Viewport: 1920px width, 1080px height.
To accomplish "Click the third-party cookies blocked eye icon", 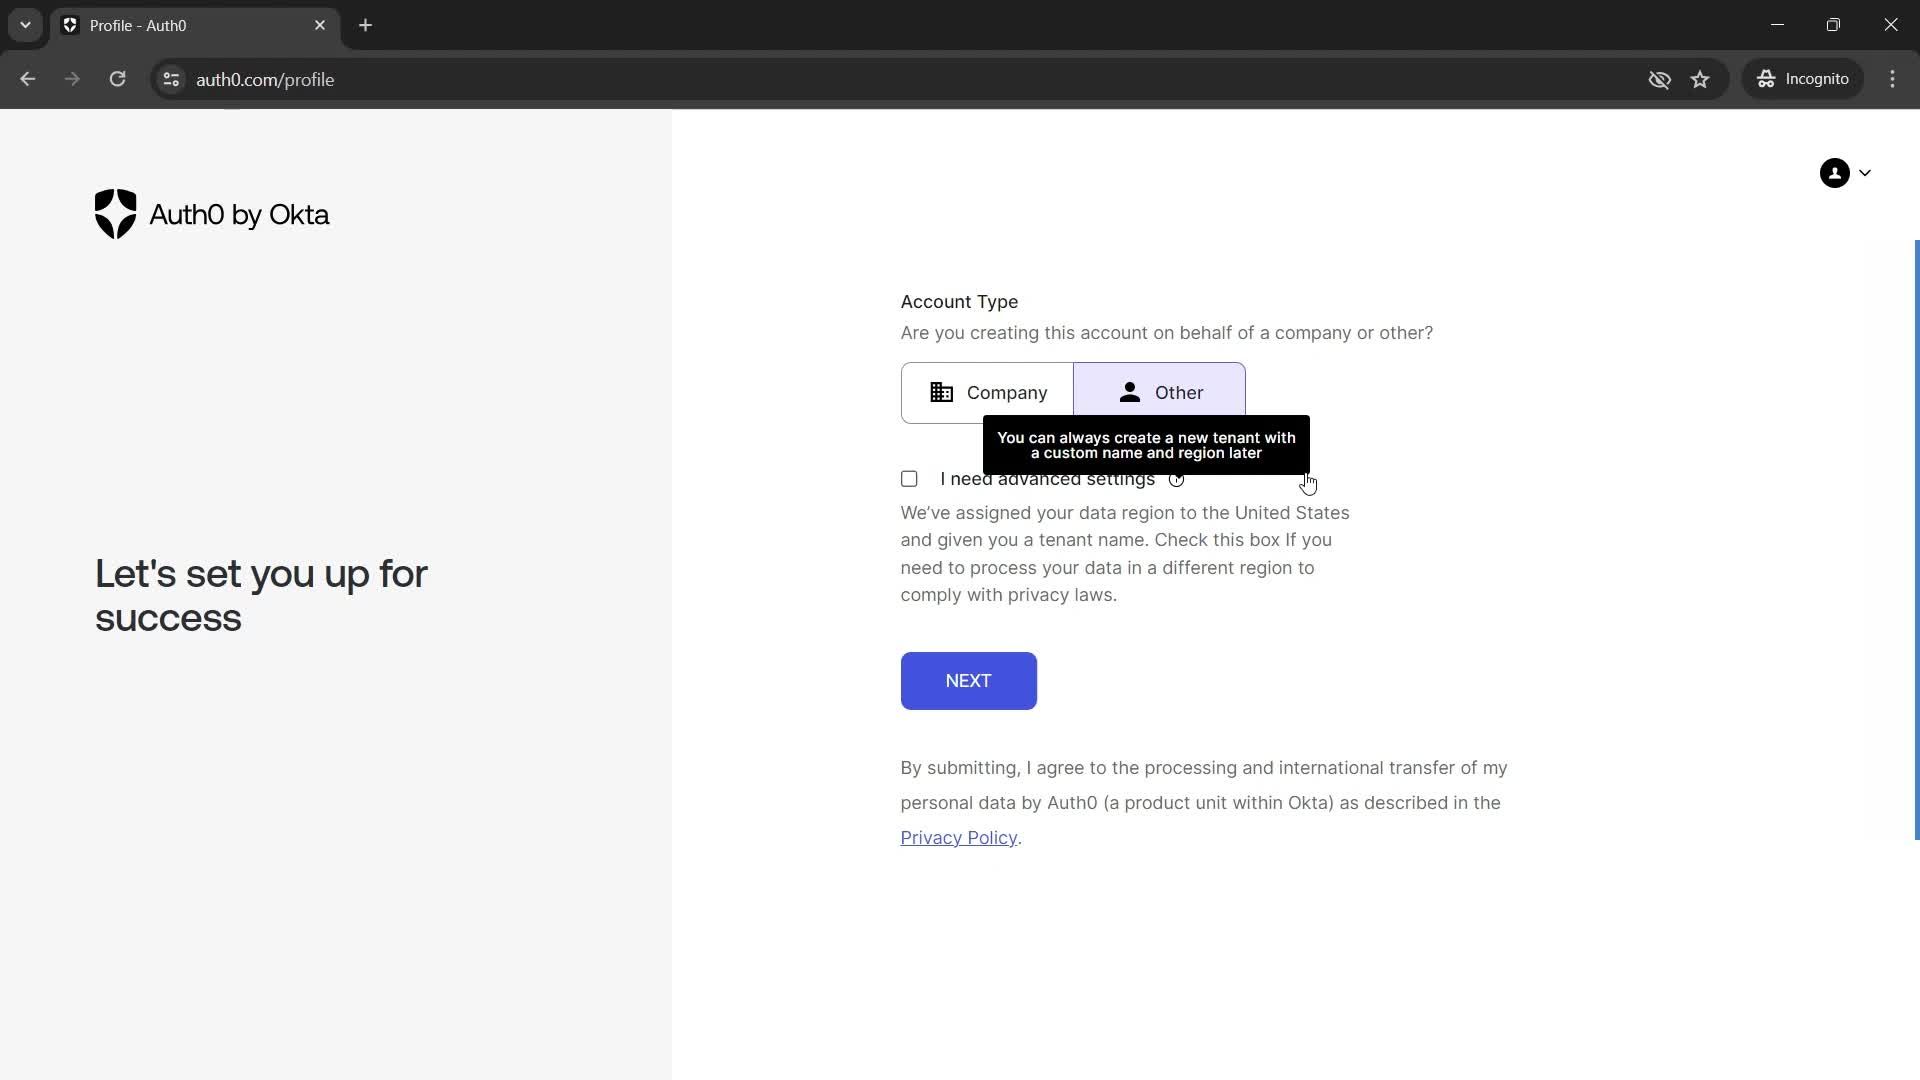I will 1659,79.
